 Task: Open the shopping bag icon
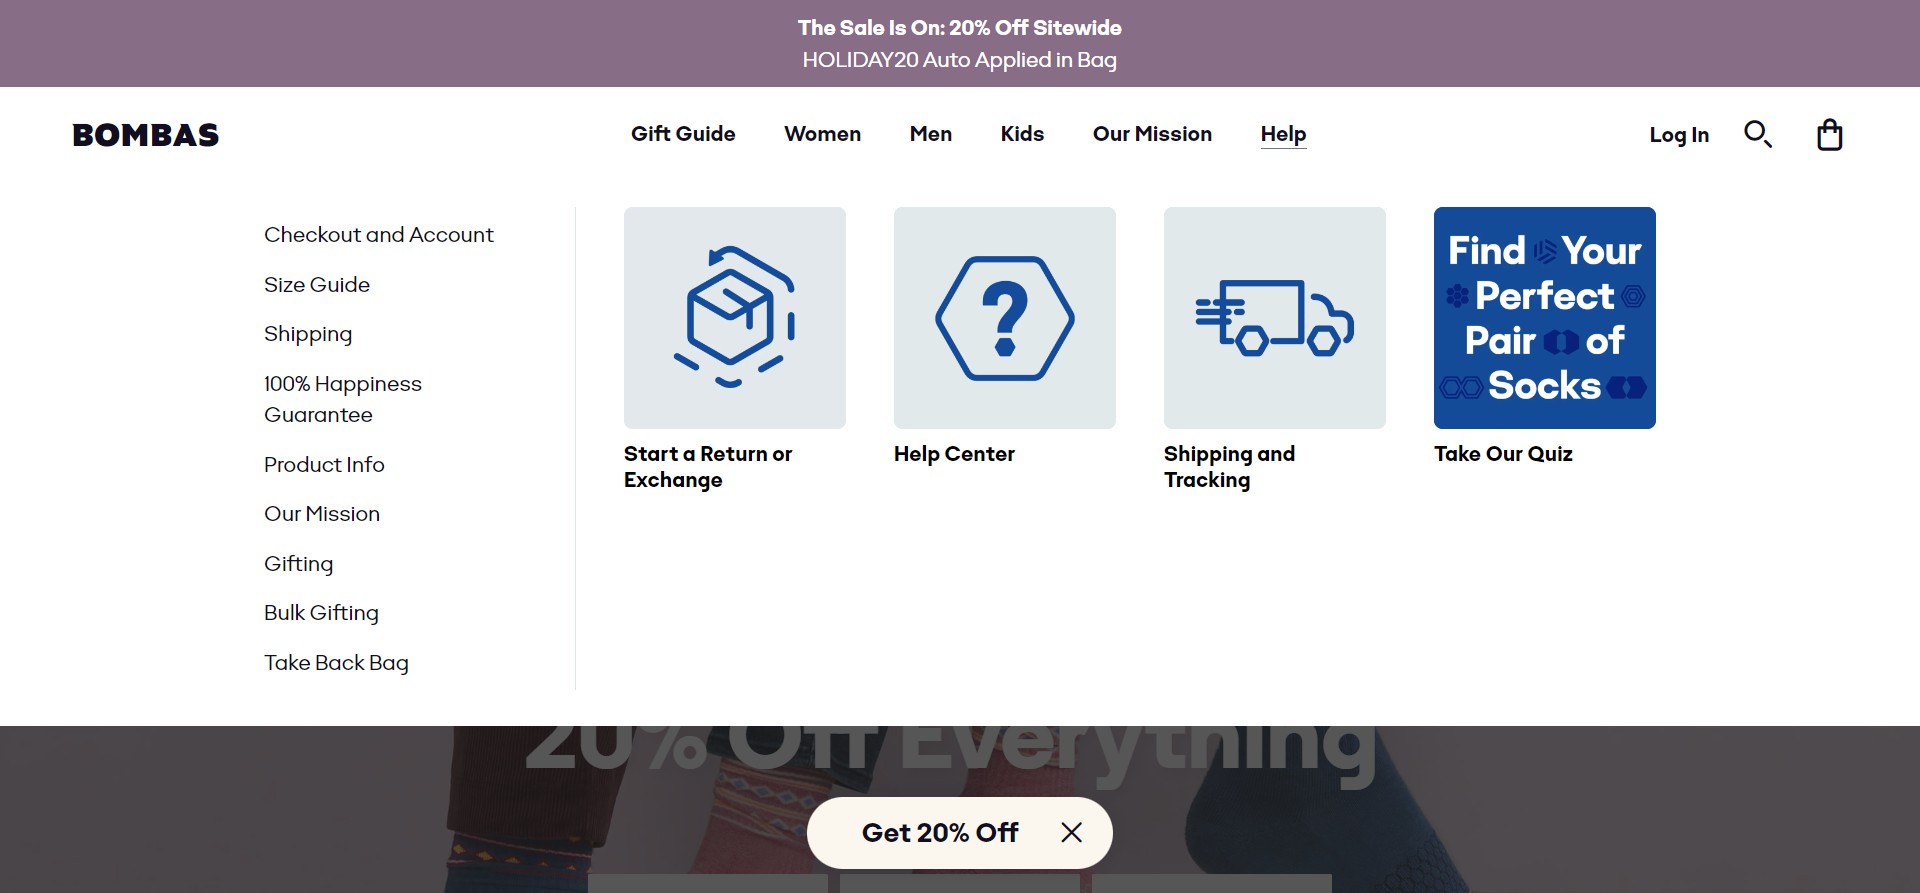point(1829,134)
